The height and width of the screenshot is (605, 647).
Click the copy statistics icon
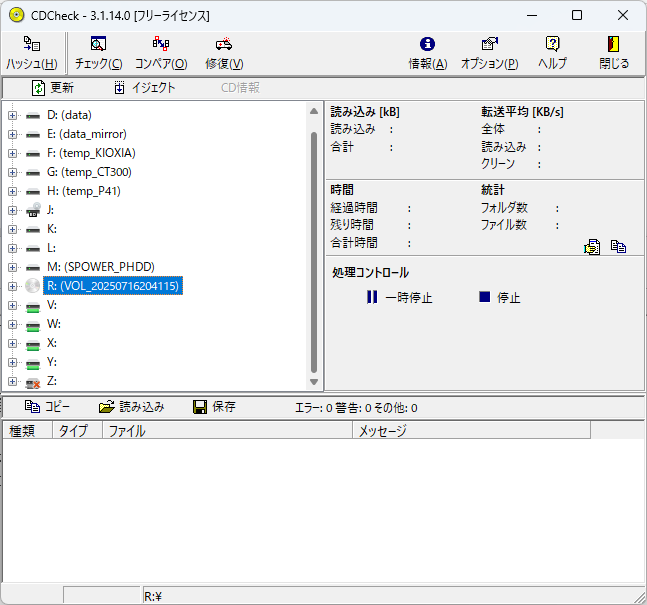tap(619, 246)
